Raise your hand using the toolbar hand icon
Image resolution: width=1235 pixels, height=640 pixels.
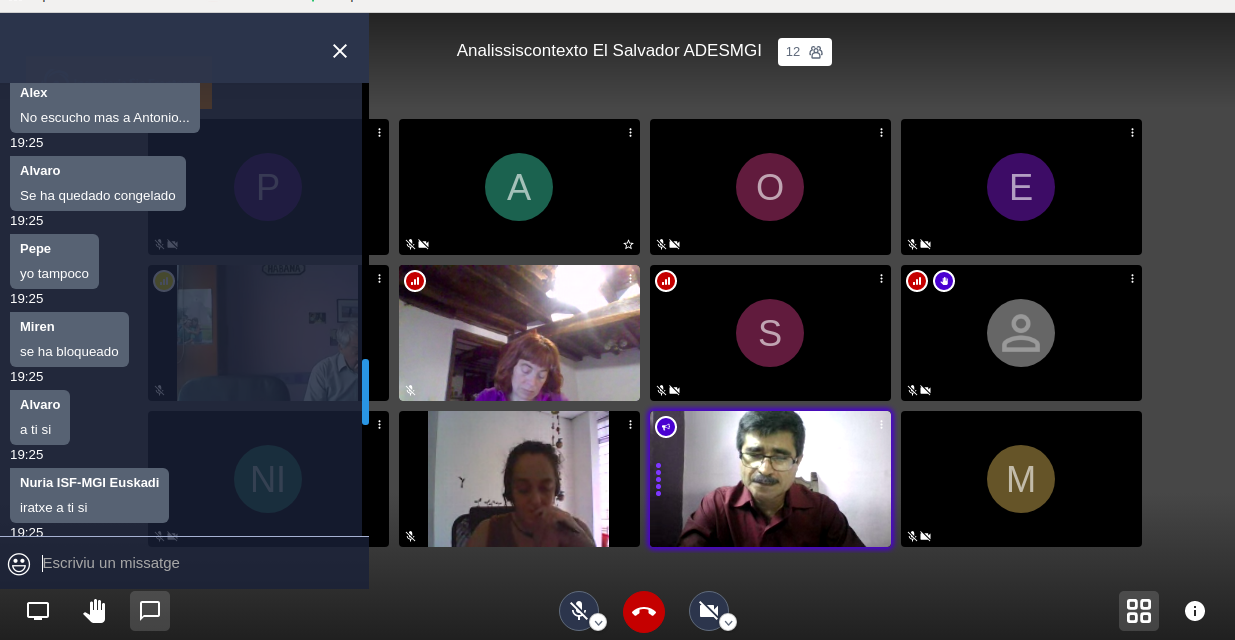click(94, 611)
